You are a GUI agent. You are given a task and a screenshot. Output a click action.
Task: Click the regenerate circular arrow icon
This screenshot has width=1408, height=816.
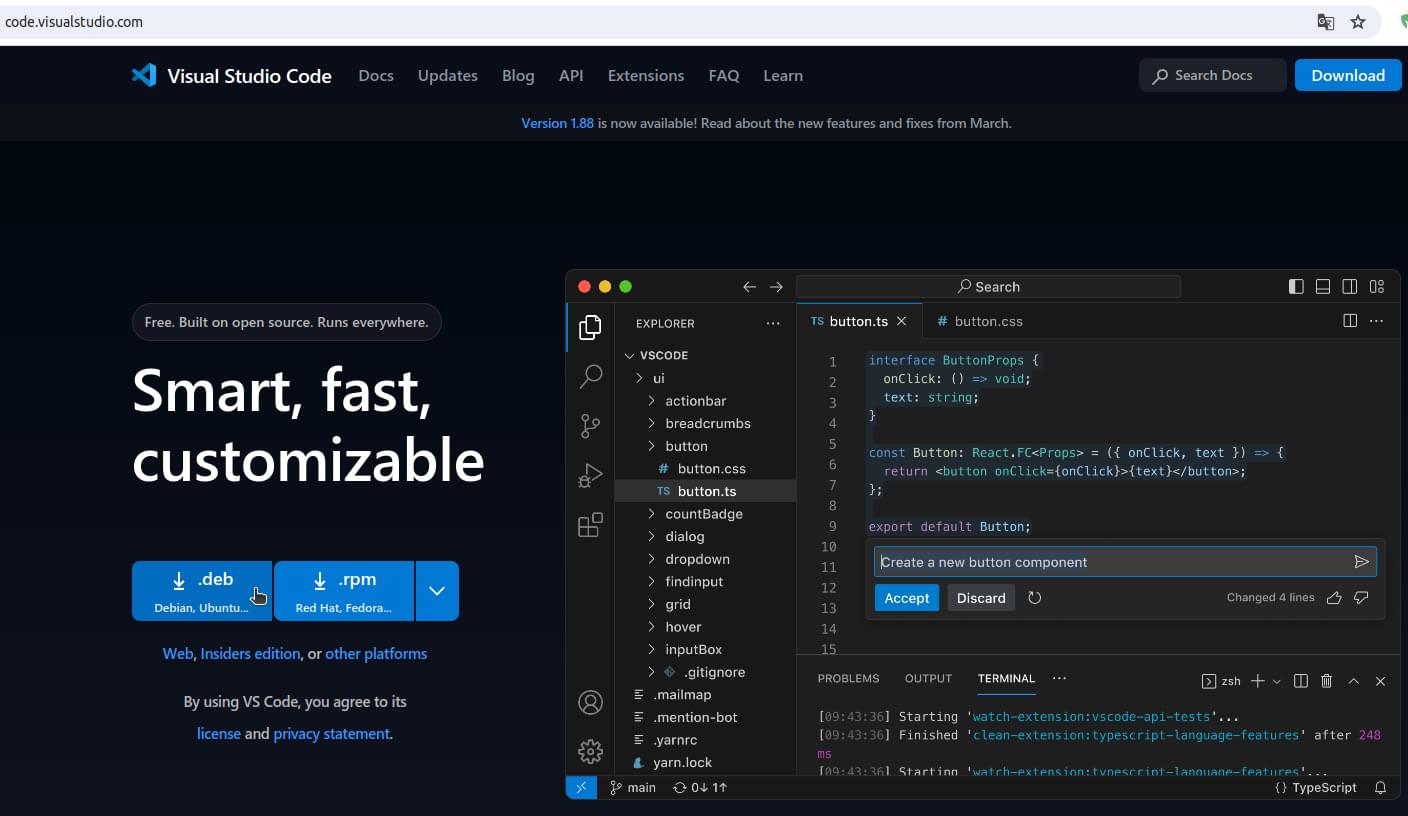1035,598
